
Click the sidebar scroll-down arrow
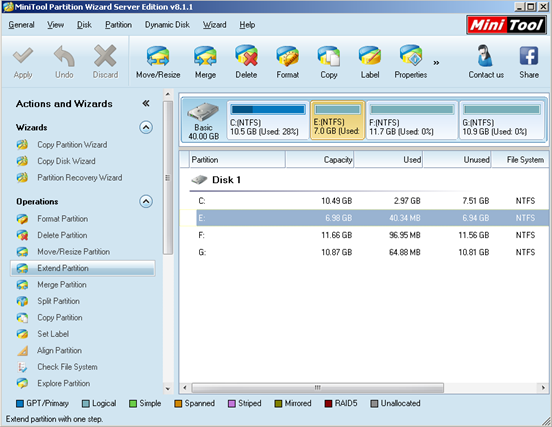tap(168, 388)
